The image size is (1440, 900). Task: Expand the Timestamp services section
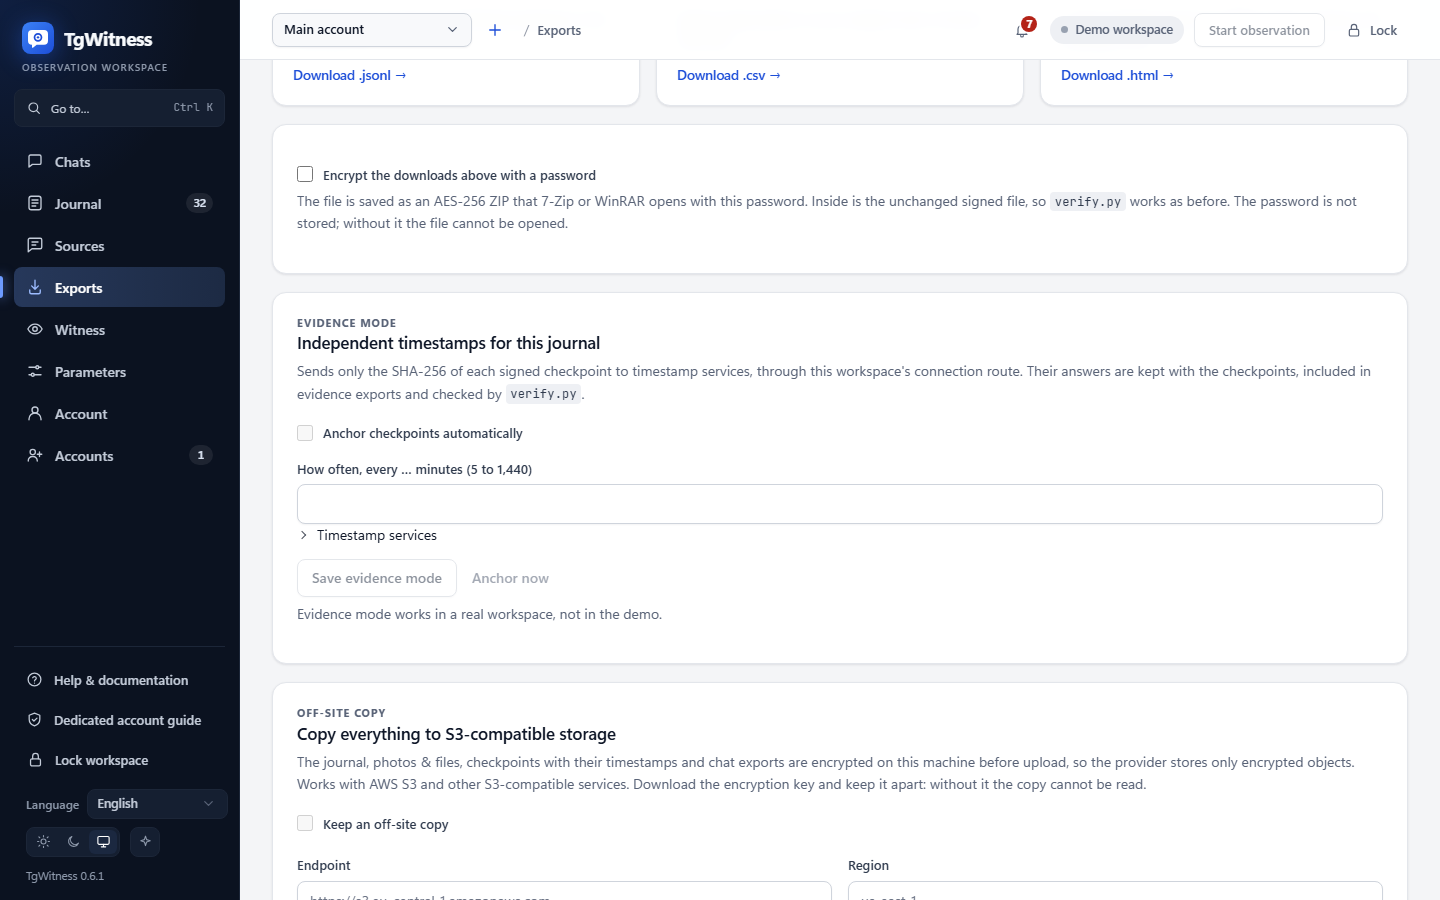[368, 535]
